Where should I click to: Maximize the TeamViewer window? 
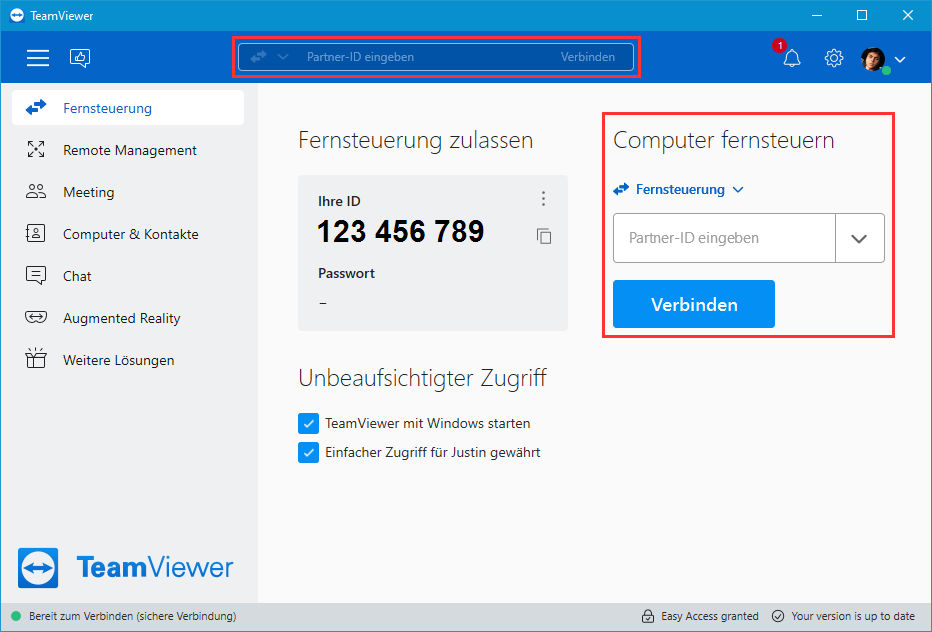pos(862,15)
